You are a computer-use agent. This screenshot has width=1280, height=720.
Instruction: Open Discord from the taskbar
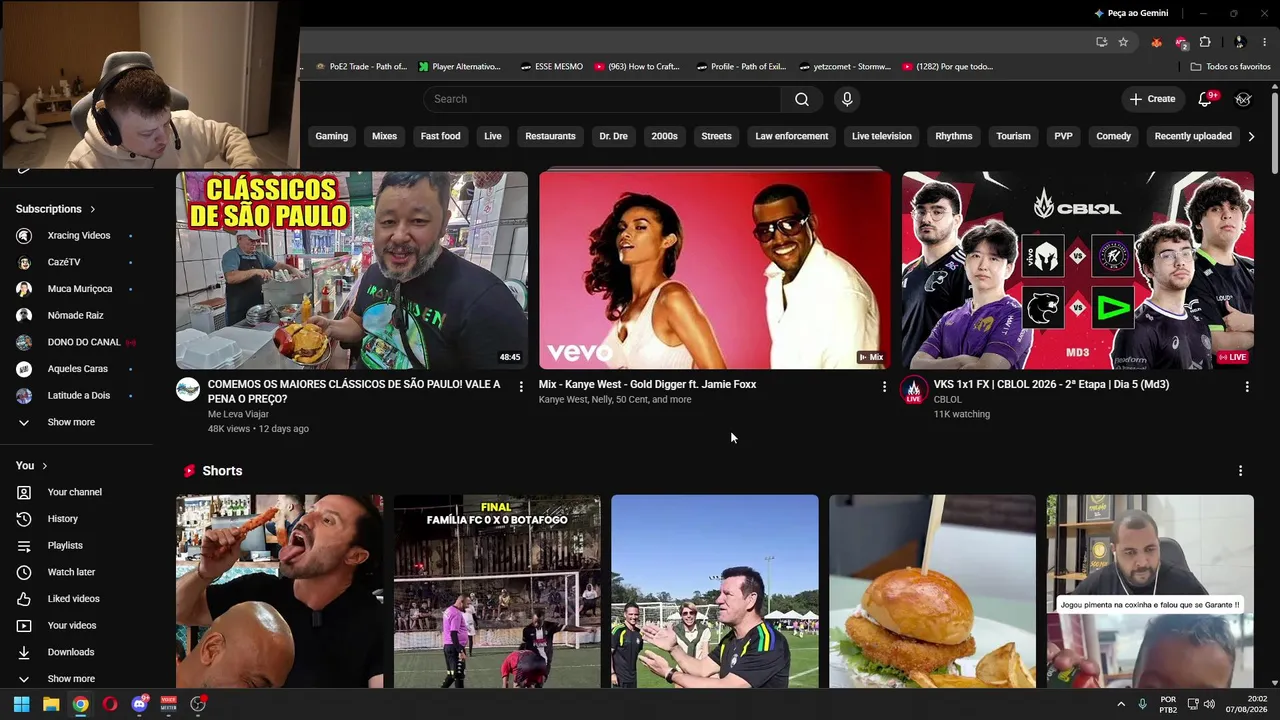(x=139, y=704)
